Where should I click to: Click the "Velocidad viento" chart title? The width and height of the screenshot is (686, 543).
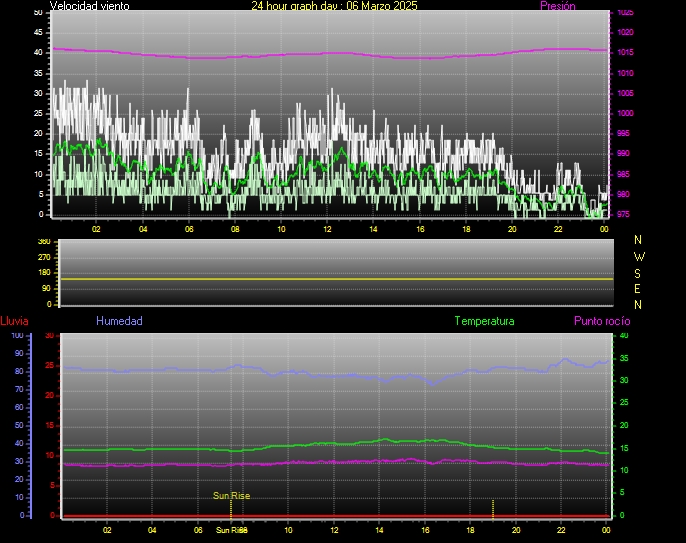[90, 6]
